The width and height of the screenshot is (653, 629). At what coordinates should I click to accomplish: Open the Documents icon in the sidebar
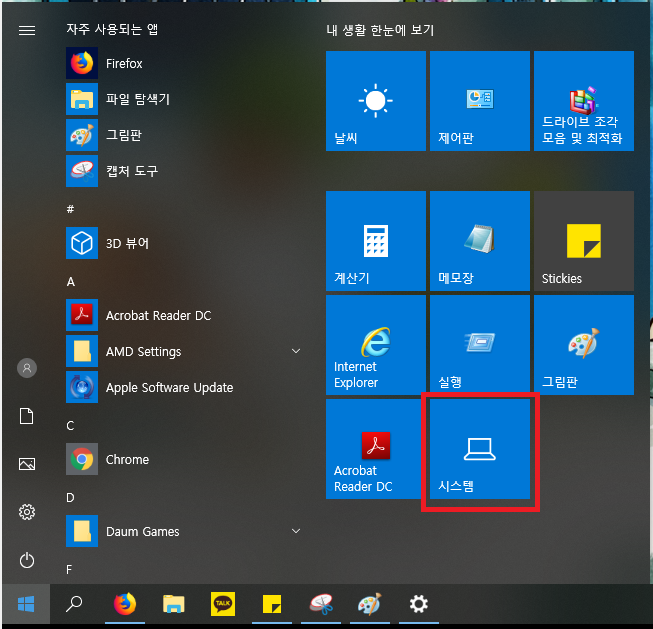click(27, 416)
